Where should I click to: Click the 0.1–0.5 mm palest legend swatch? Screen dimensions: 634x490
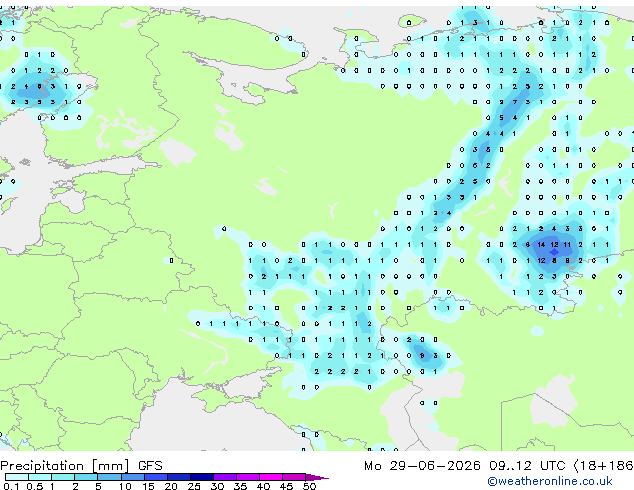(17, 477)
